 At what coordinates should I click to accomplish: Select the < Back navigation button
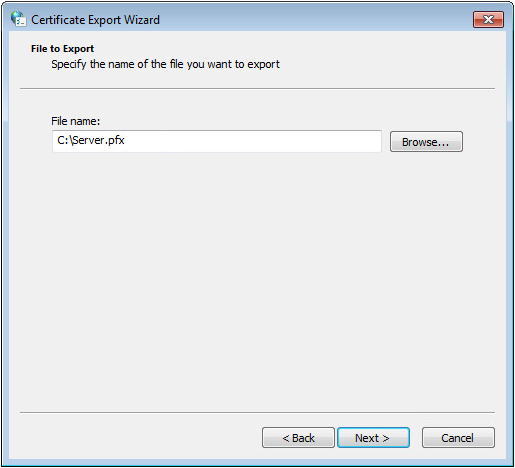coord(298,437)
